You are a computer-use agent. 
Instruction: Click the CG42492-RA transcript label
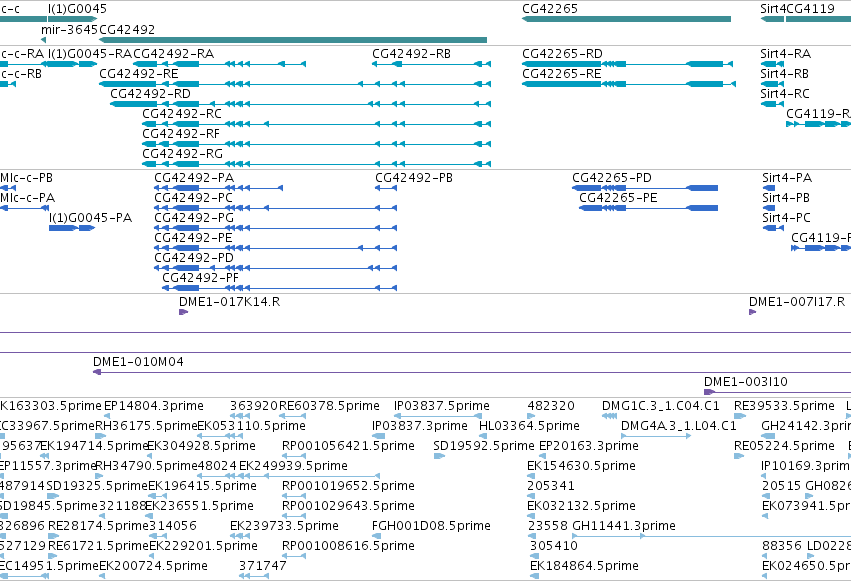tap(174, 54)
